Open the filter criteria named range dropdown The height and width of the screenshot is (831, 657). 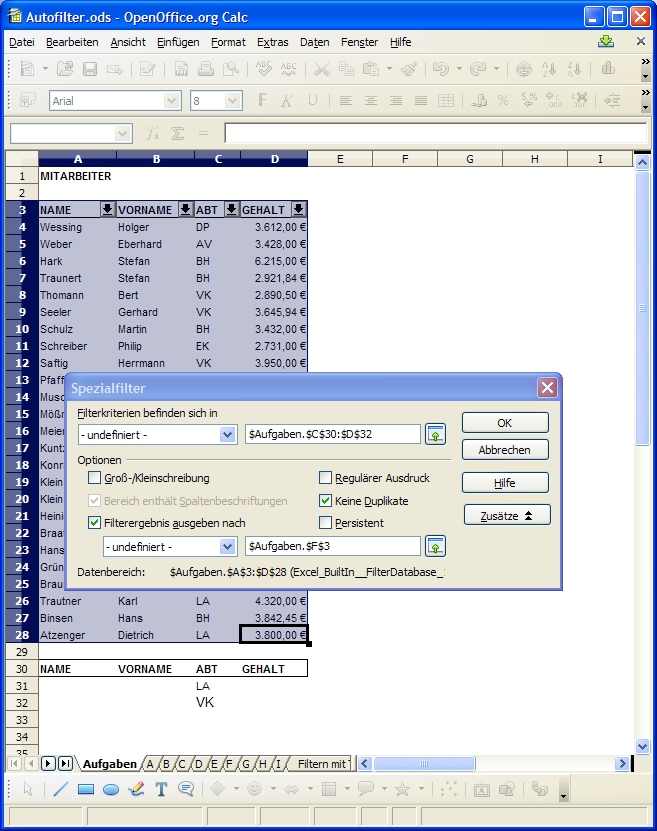(227, 435)
